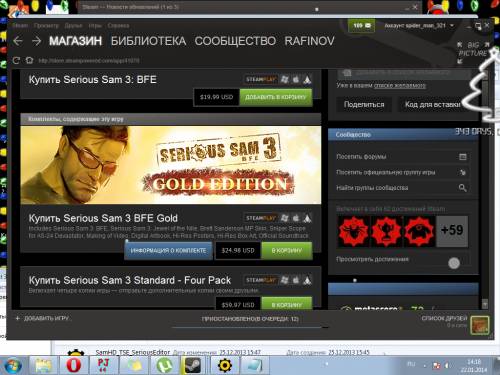Screen dimensions: 500x375
Task: Open the +59 achievements thumbnail
Action: pyautogui.click(x=452, y=231)
